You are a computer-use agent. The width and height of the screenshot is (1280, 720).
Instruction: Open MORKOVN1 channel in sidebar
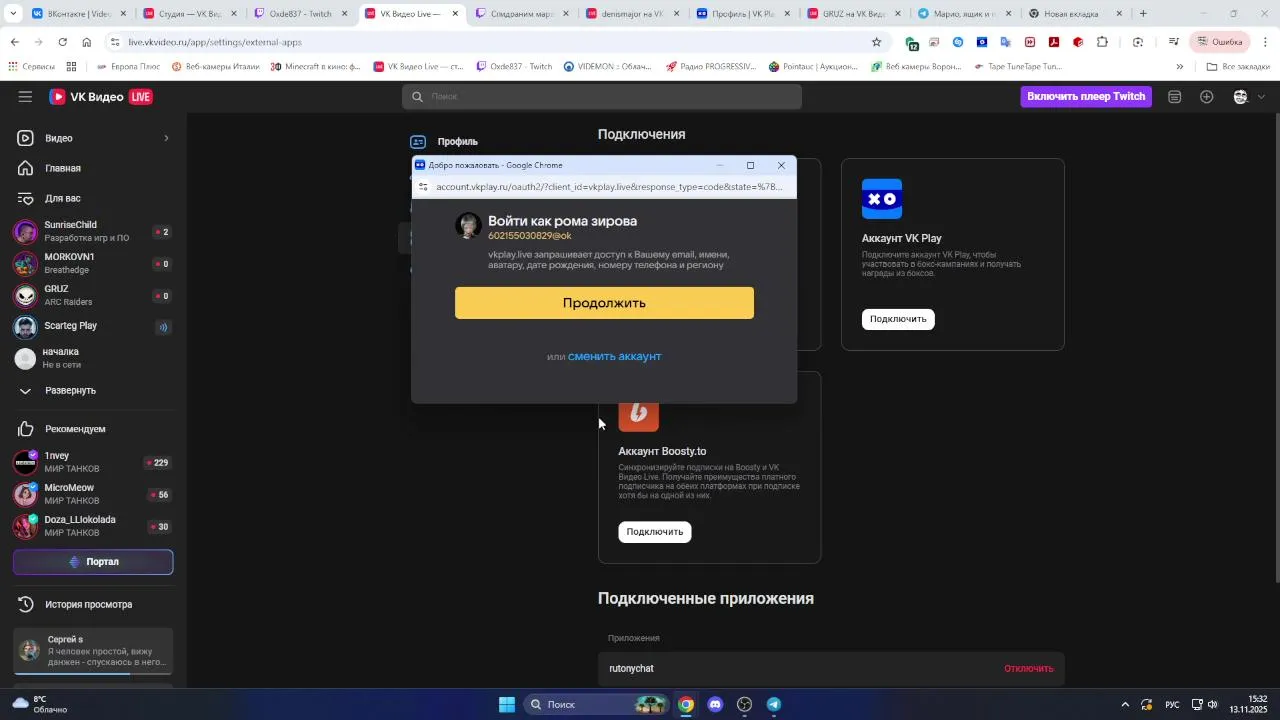point(93,264)
